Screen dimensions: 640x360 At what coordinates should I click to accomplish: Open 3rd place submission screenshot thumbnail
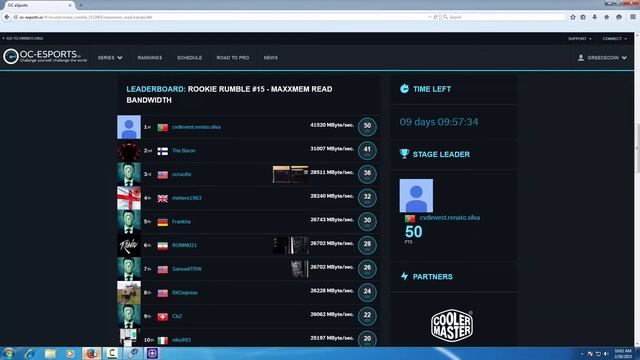tap(290, 174)
